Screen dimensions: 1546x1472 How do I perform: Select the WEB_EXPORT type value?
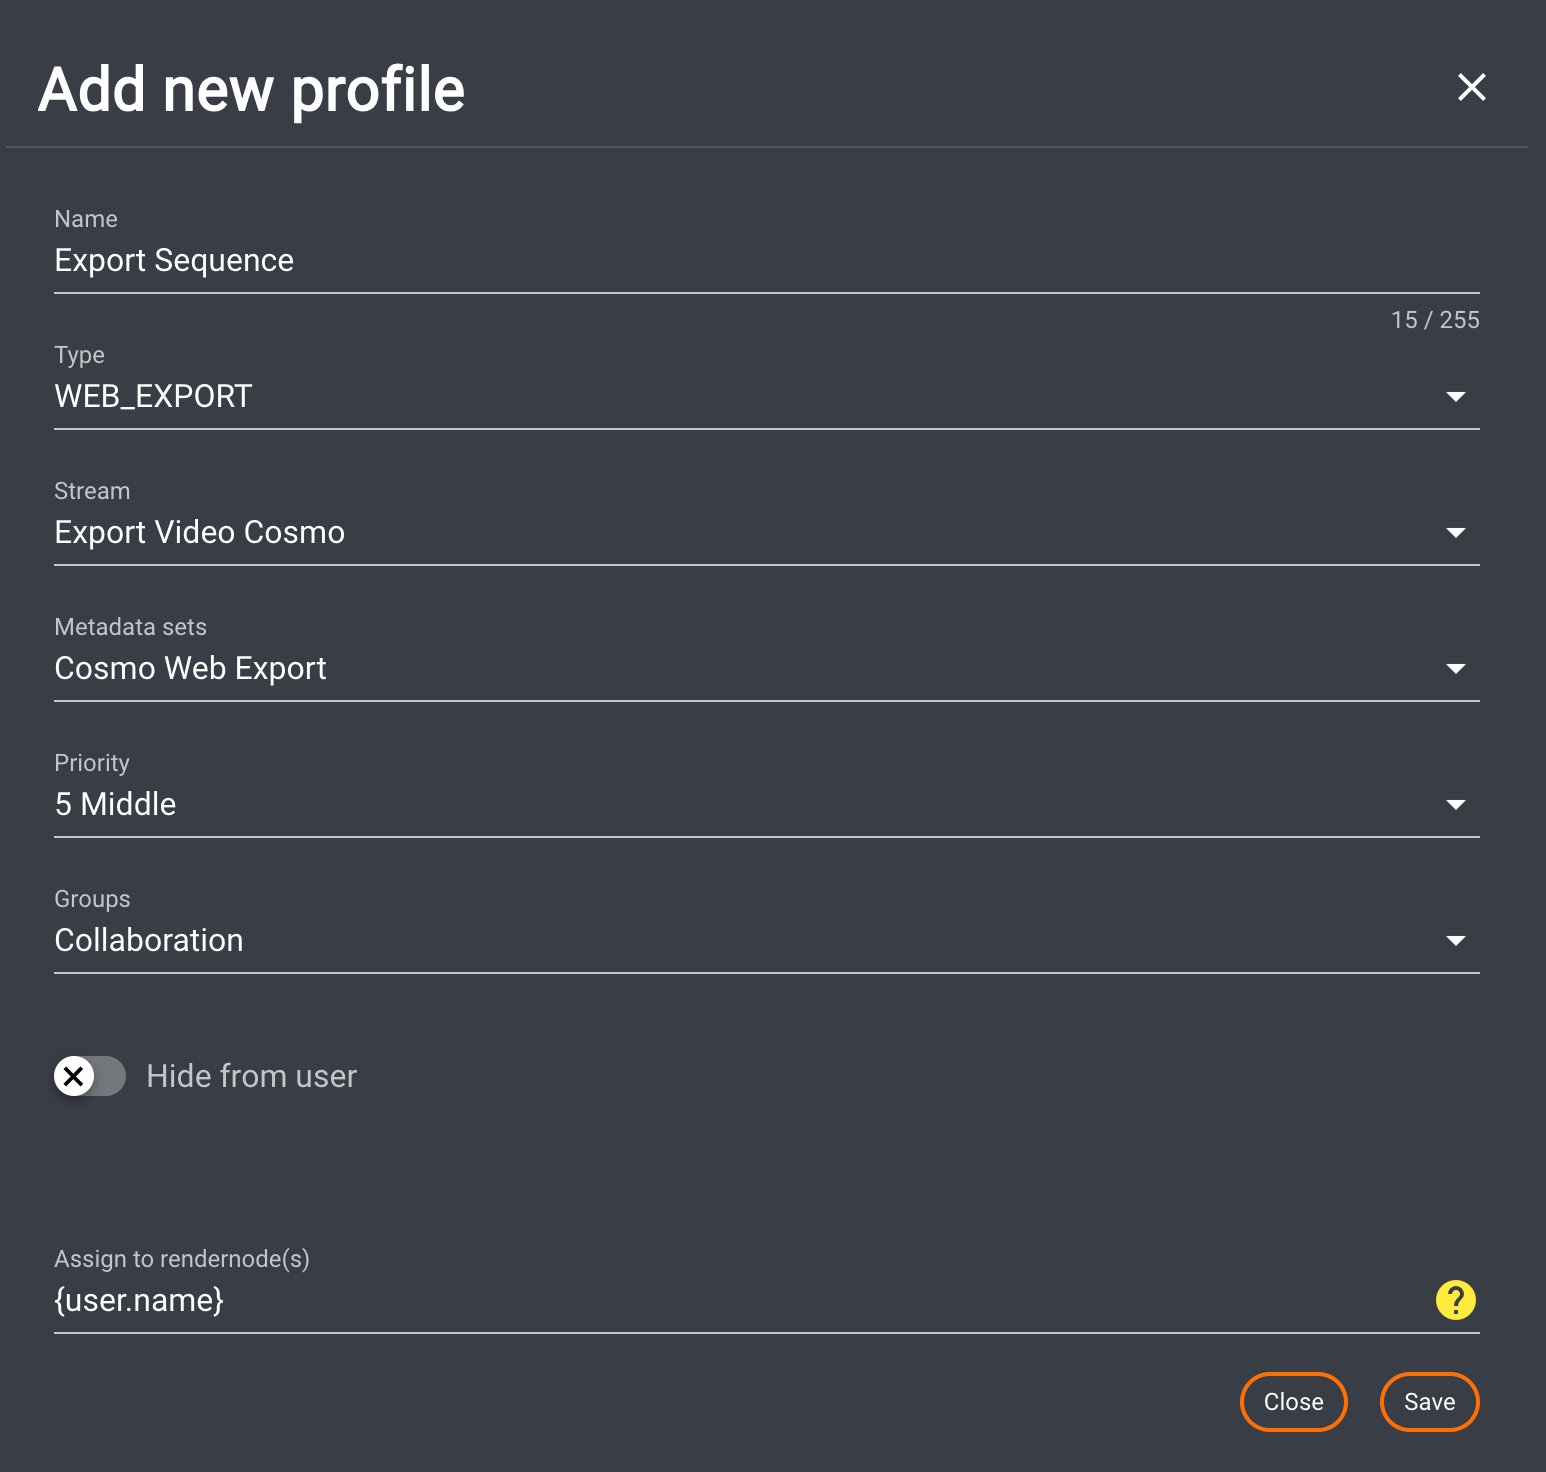153,397
